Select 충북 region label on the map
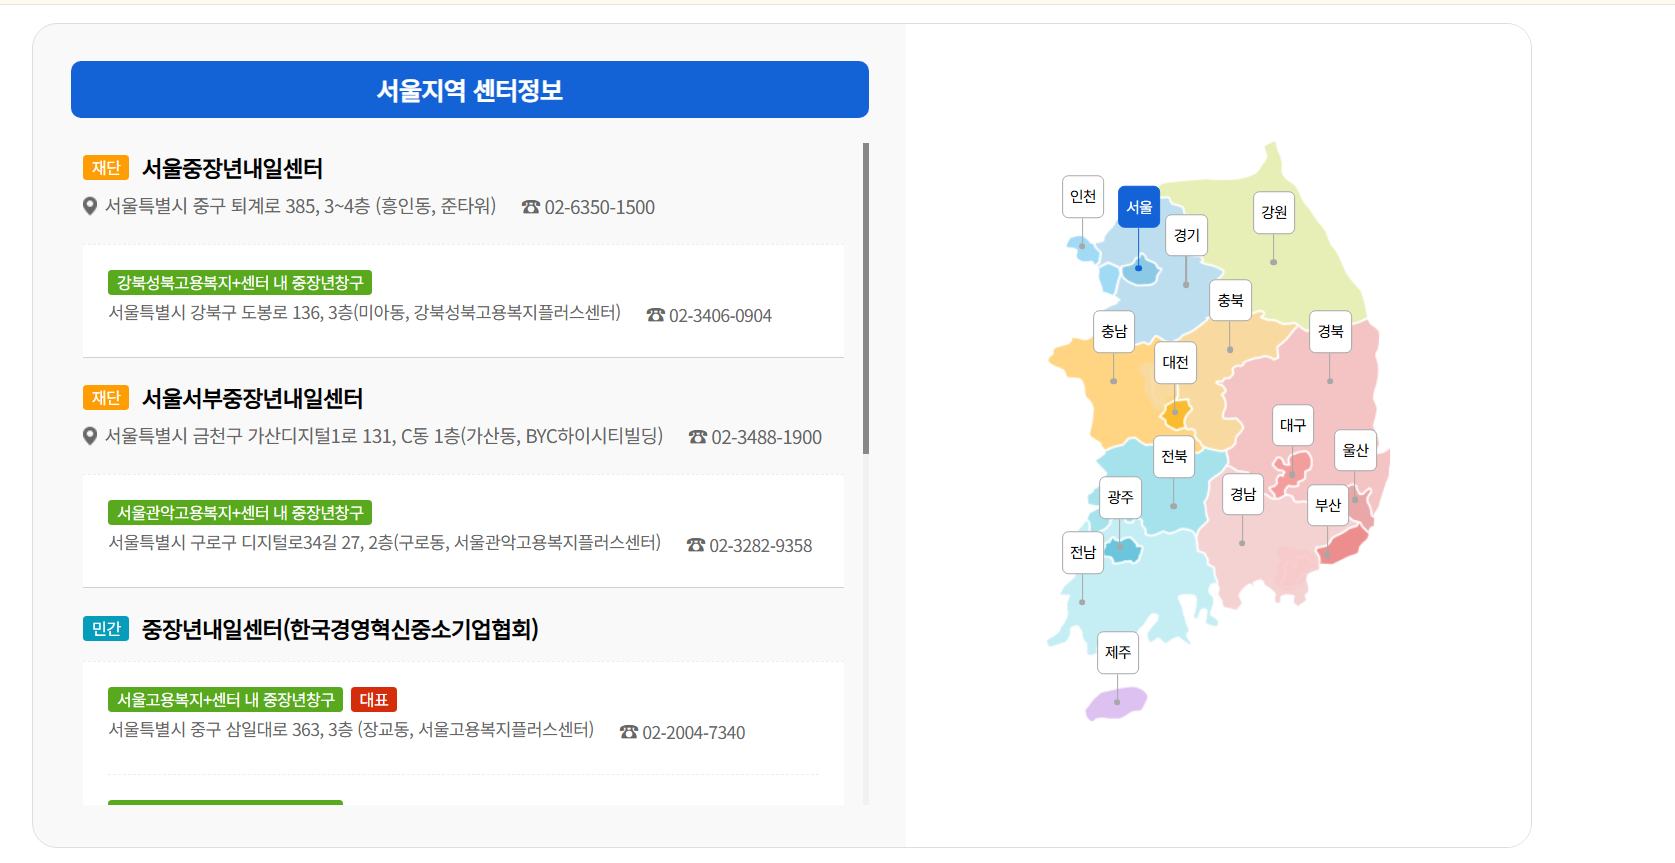This screenshot has width=1675, height=863. pos(1230,300)
